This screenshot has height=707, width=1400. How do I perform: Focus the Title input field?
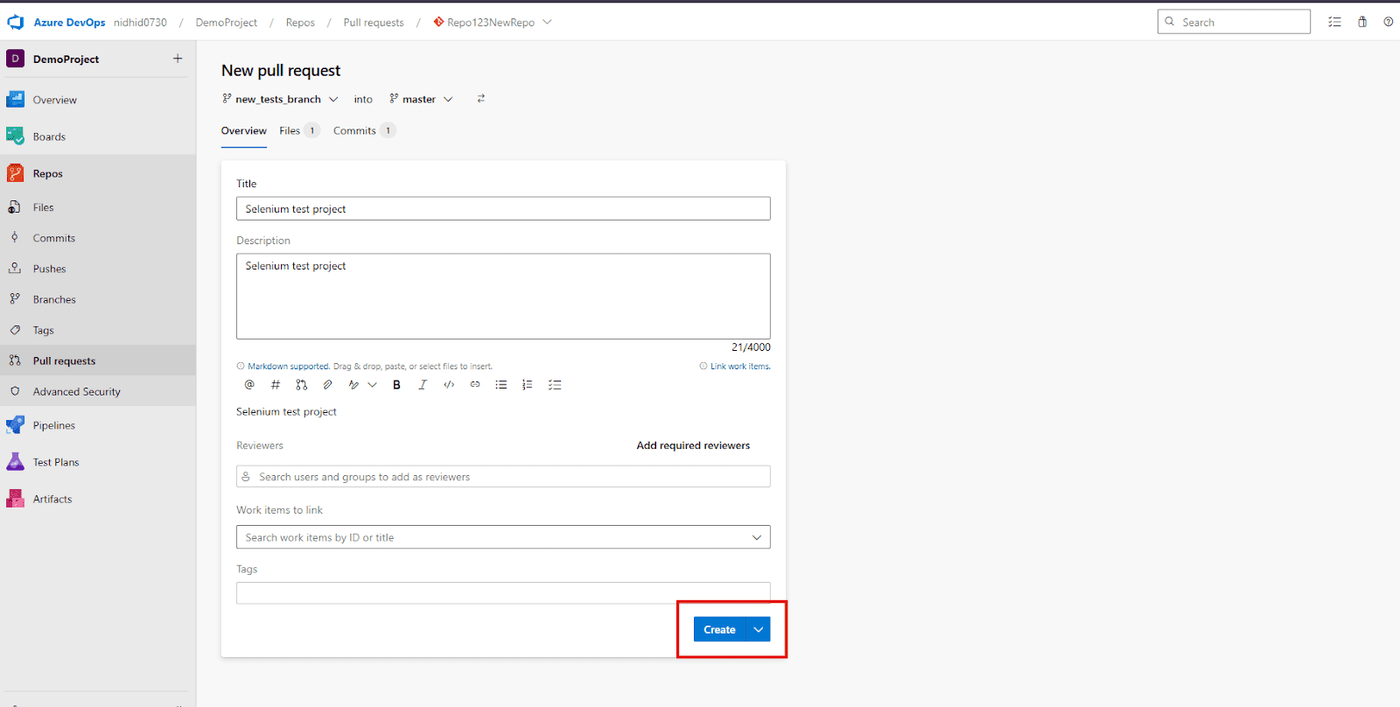503,208
